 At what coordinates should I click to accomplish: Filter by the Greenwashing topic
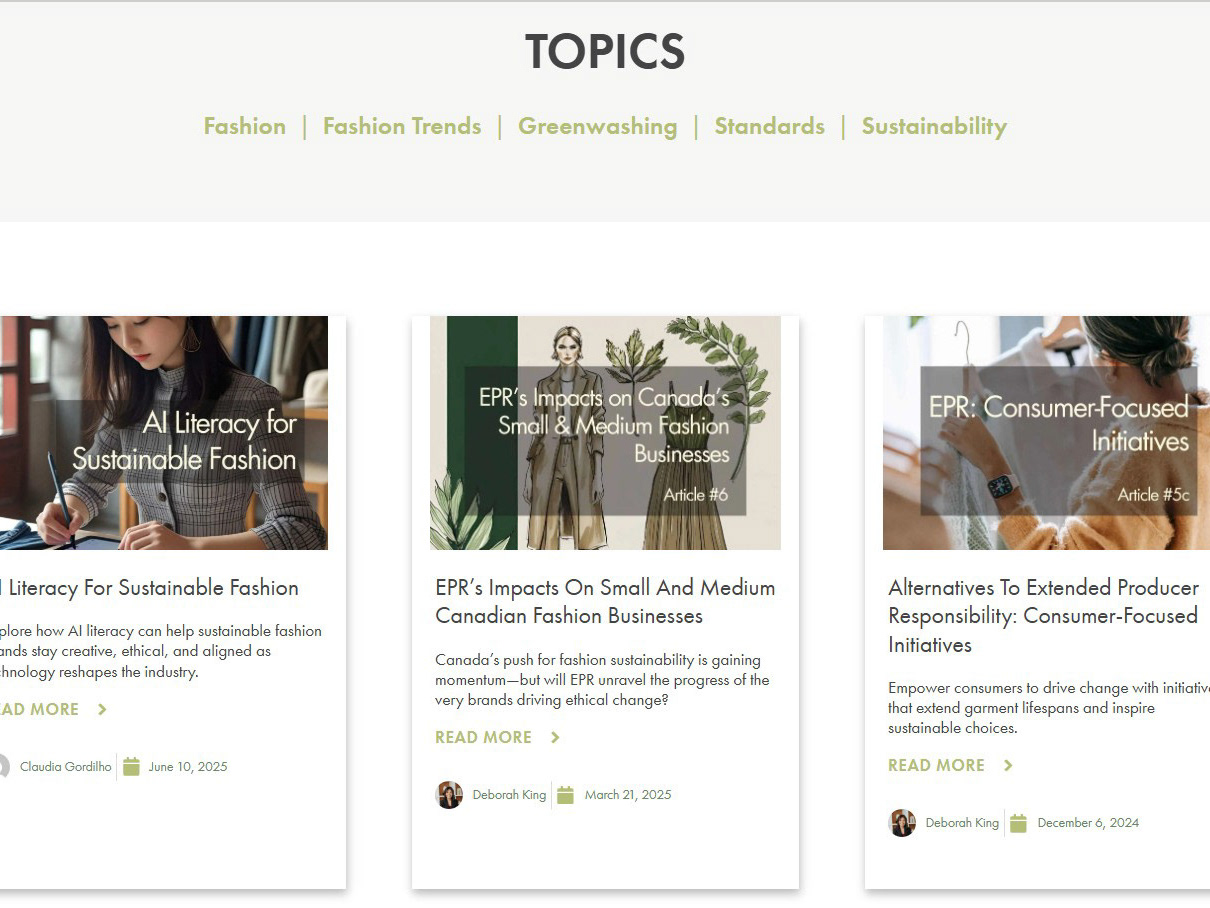[598, 126]
